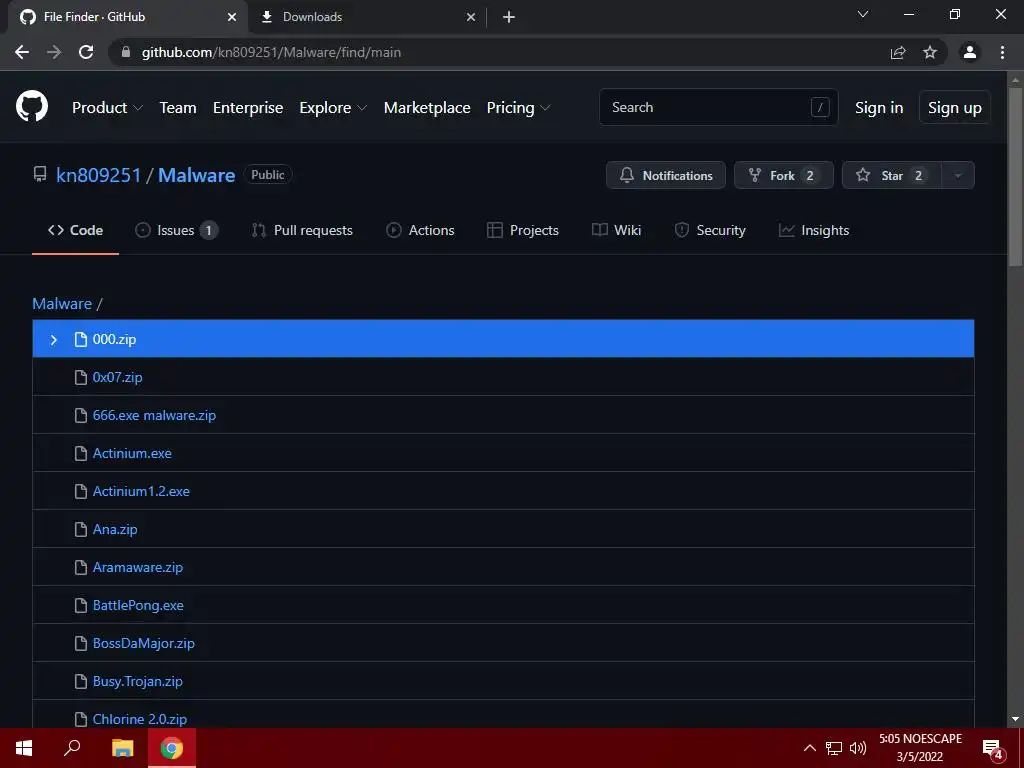1024x768 pixels.
Task: Bookmark this page with the star icon
Action: tap(930, 52)
